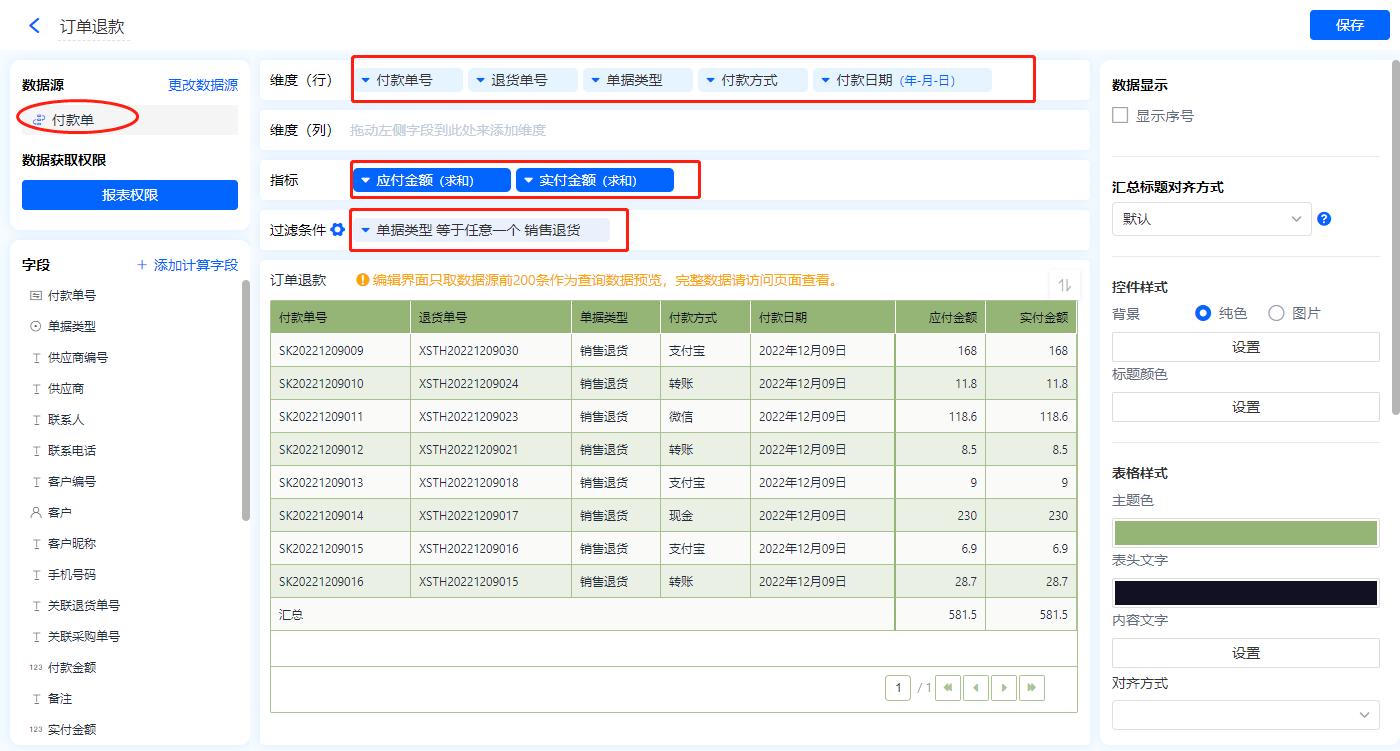
Task: Click the sort toggle icon above table
Action: pos(1064,285)
